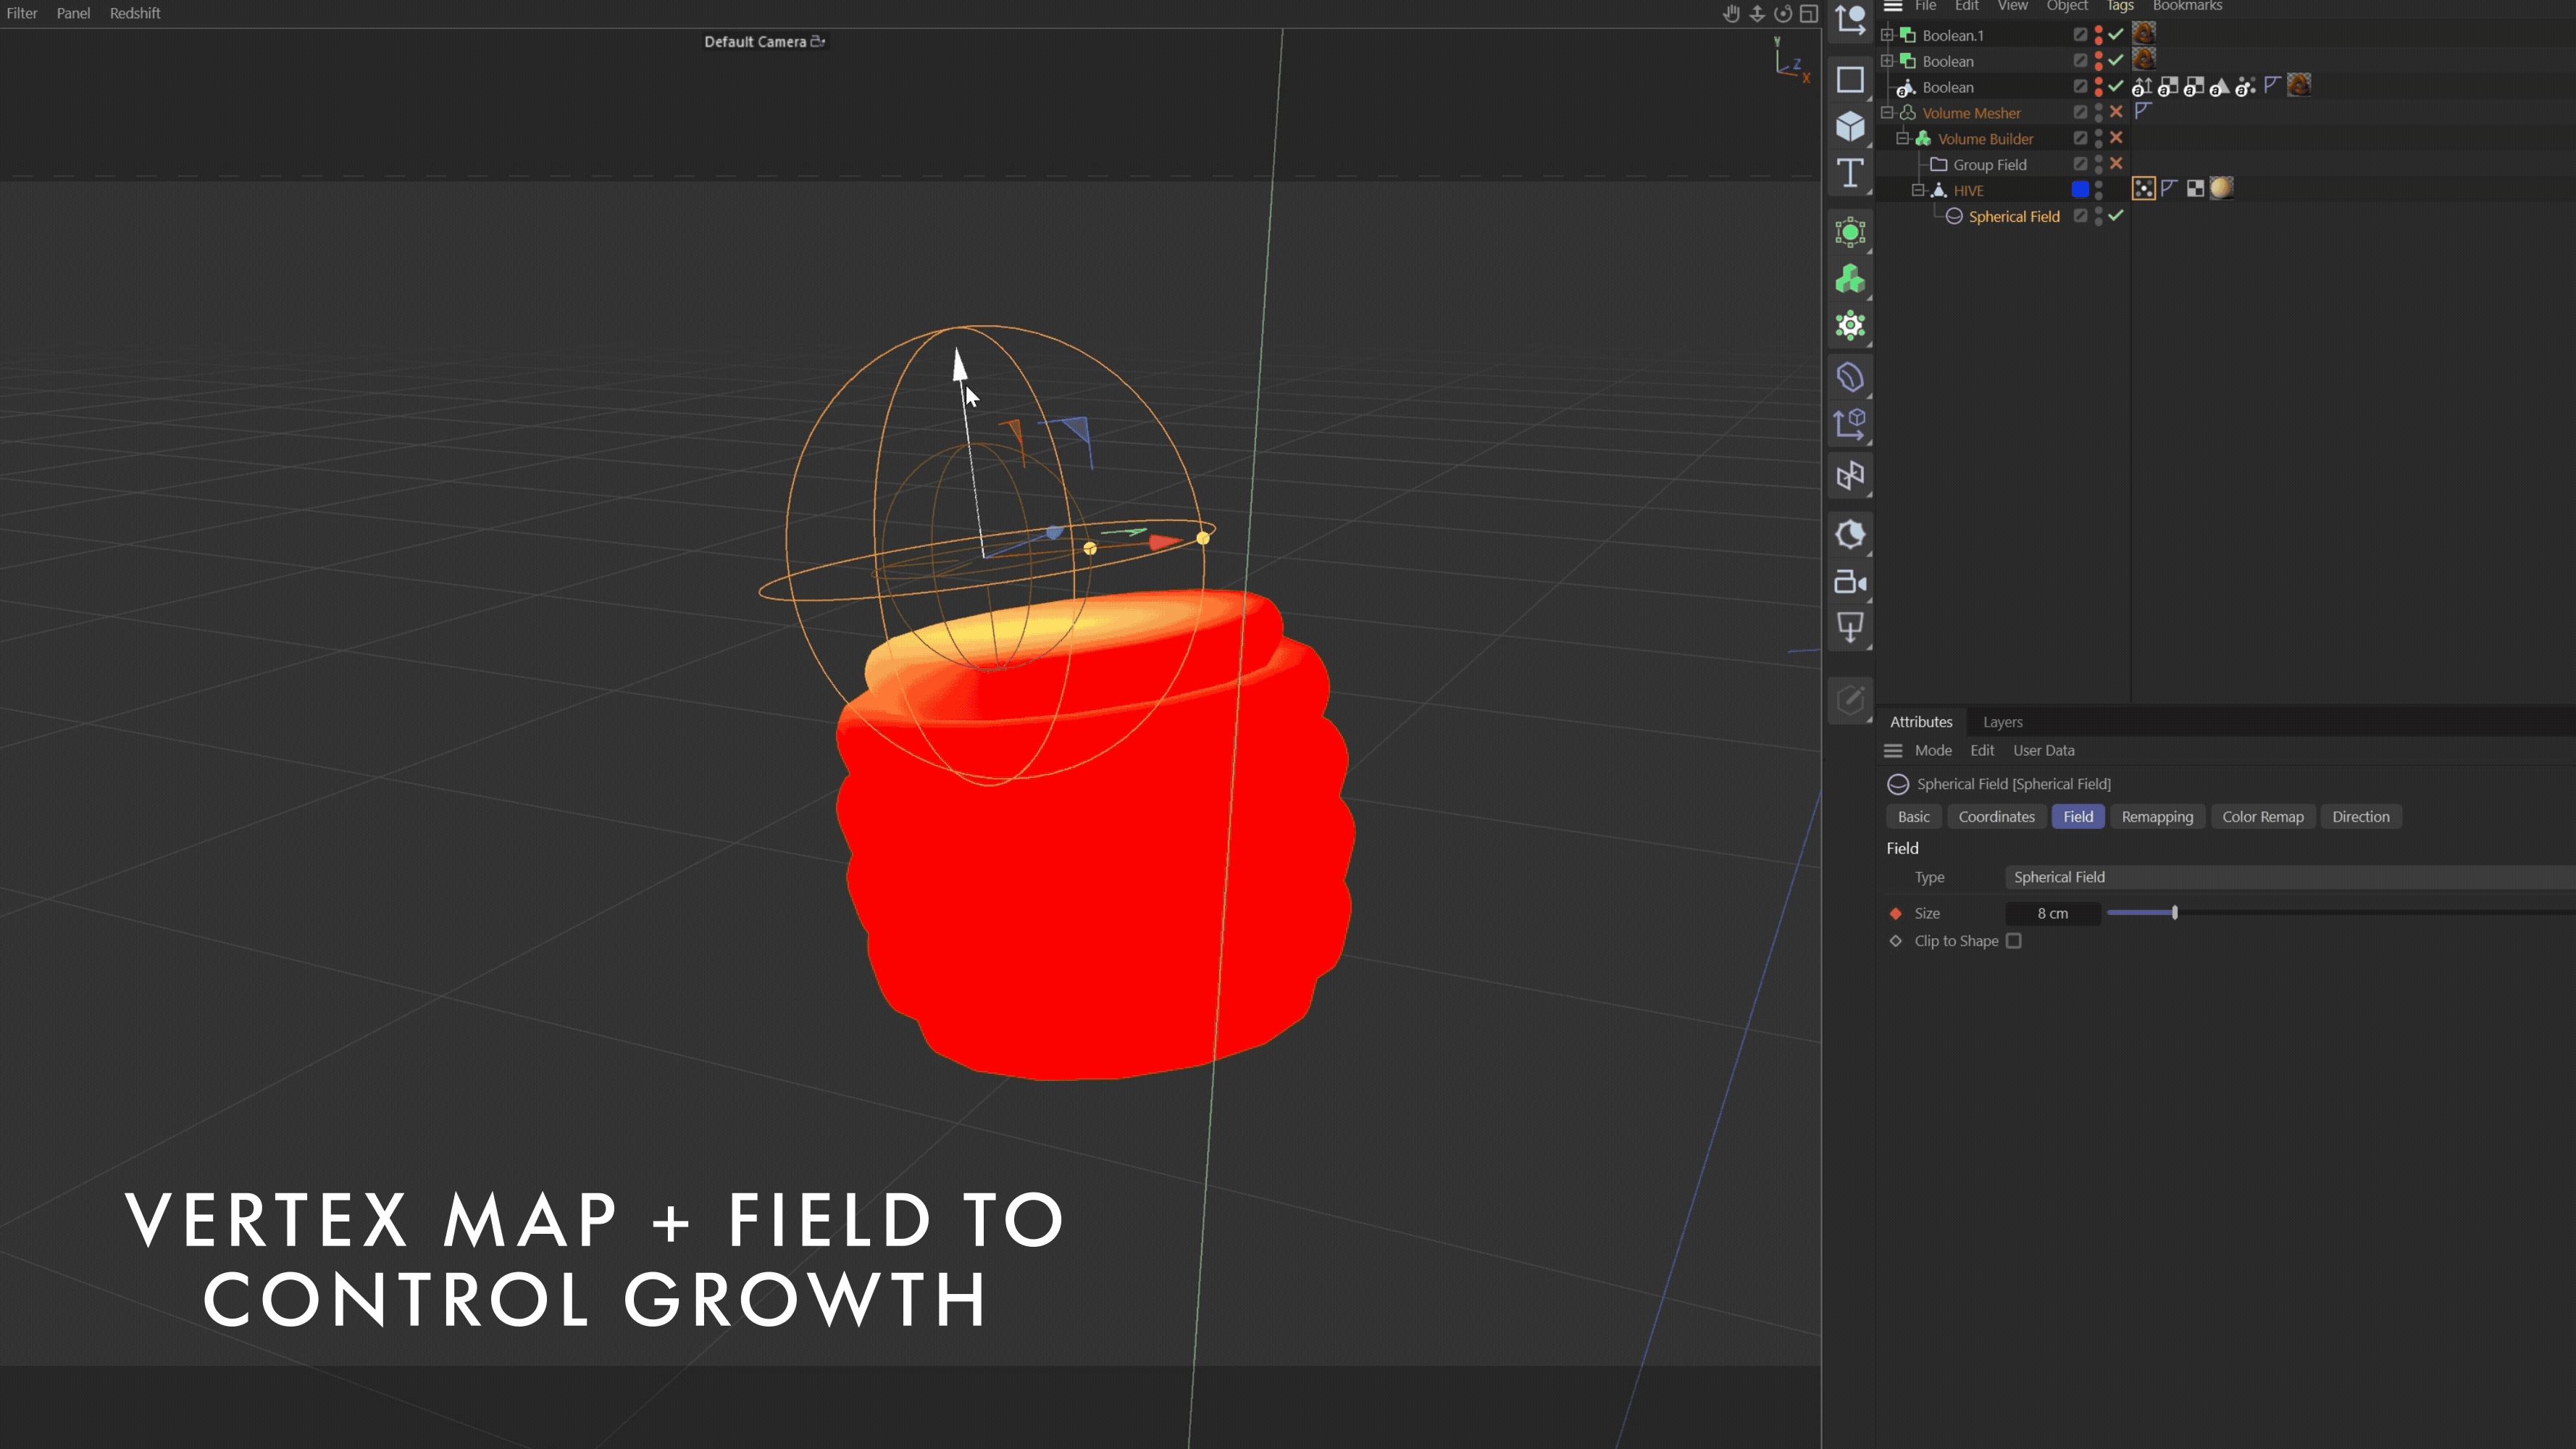The width and height of the screenshot is (2576, 1449).
Task: Click User Data in the Attribute Manager
Action: pyautogui.click(x=2043, y=750)
